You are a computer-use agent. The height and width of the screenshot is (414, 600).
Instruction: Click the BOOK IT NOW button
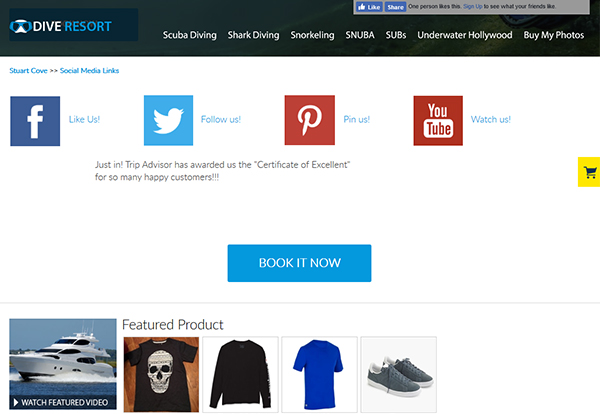[299, 263]
